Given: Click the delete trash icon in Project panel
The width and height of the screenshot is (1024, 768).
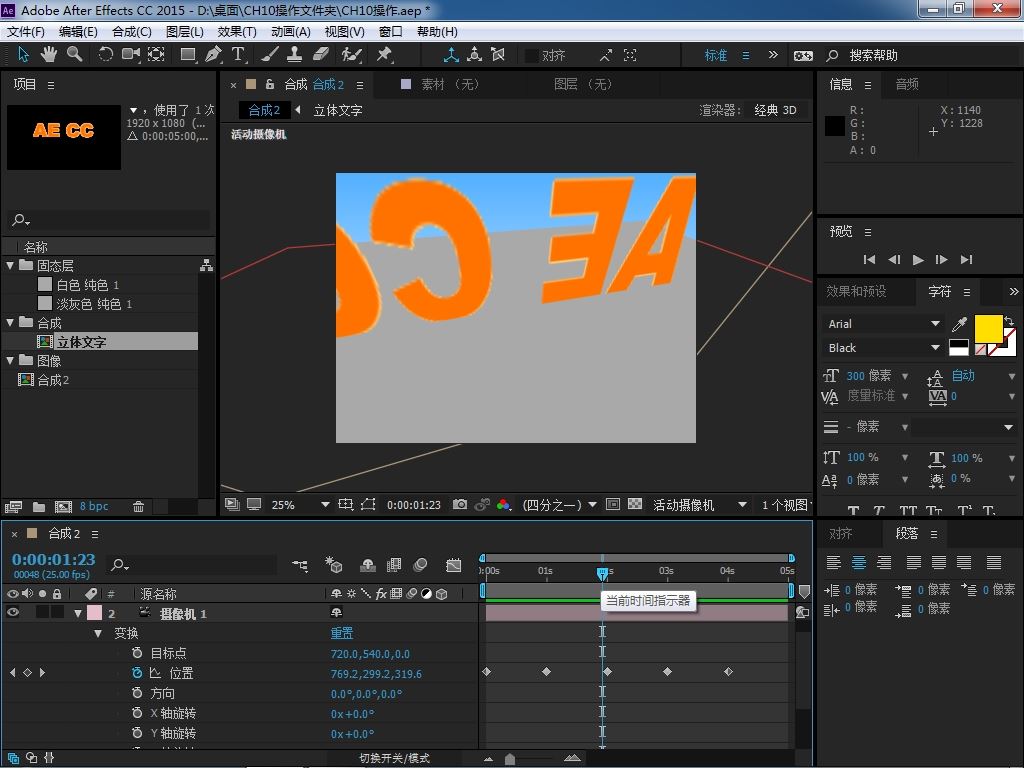Looking at the screenshot, I should [138, 507].
